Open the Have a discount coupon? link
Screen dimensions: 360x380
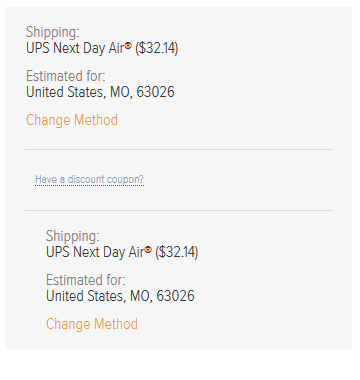click(x=89, y=179)
